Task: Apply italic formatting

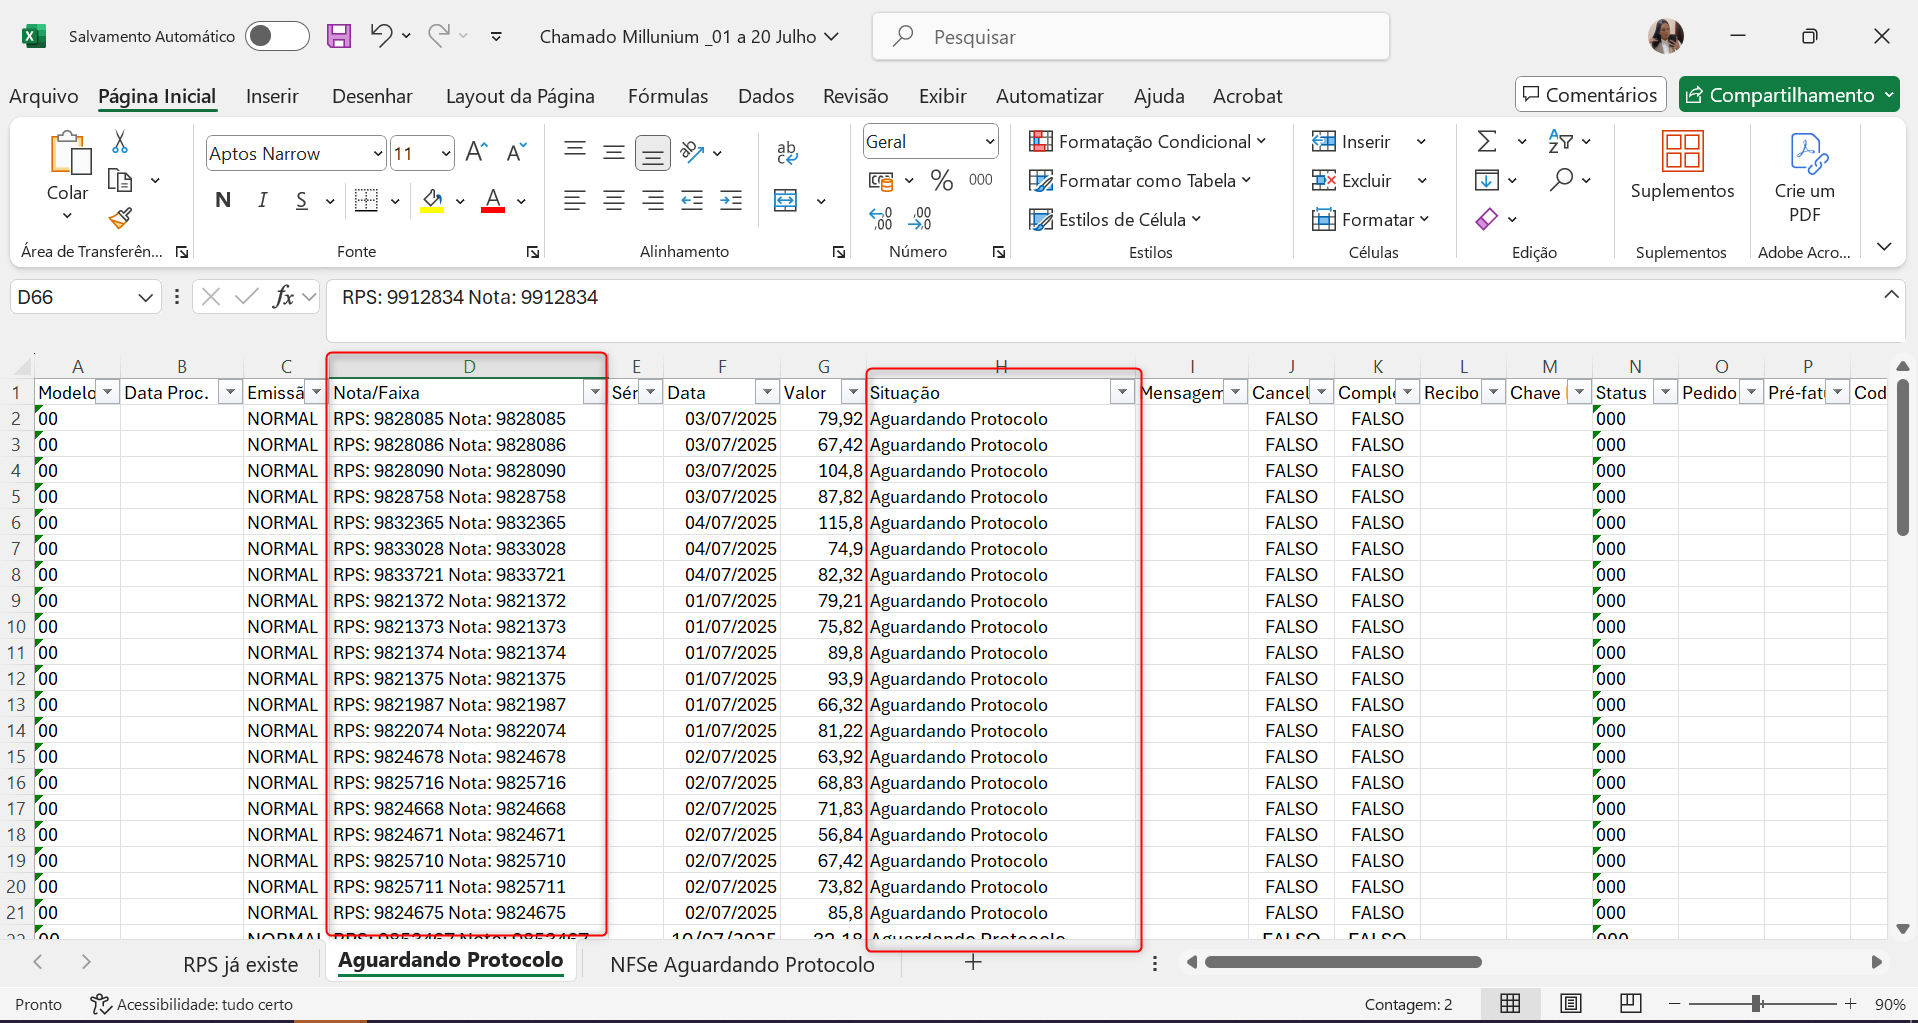Action: click(x=262, y=200)
